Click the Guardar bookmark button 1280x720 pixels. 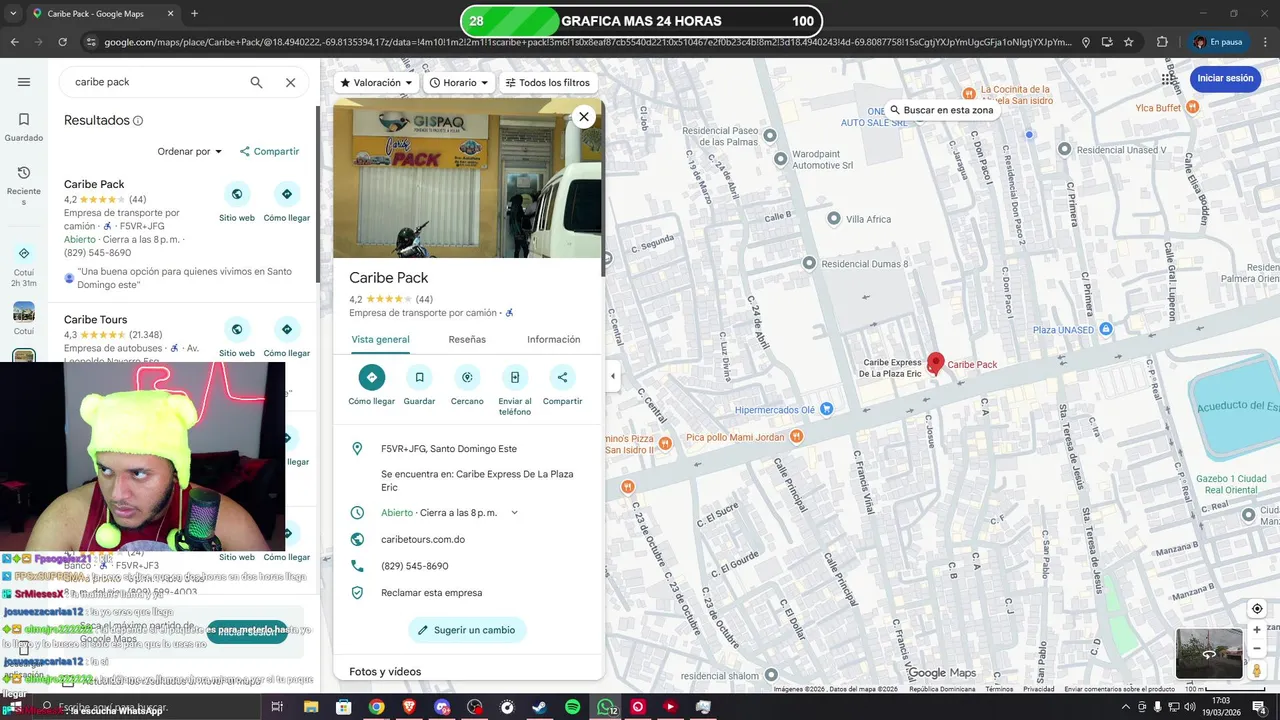tap(419, 385)
